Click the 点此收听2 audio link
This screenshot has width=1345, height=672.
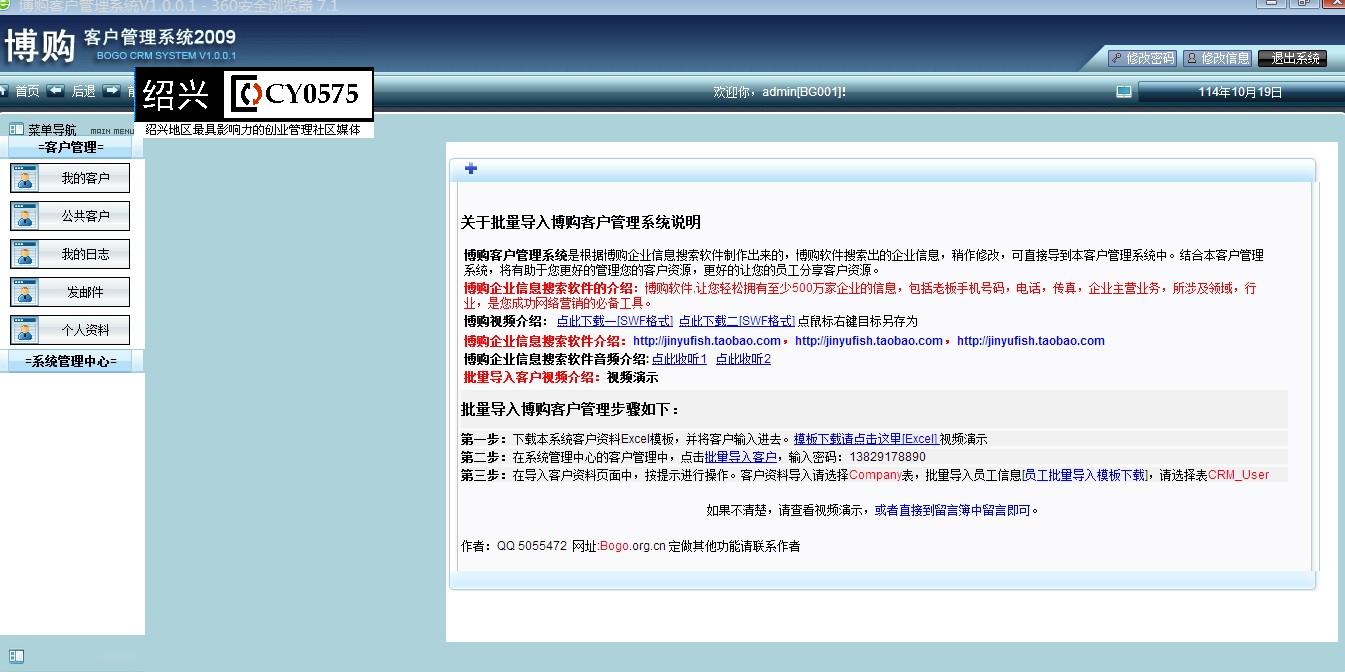[x=743, y=359]
